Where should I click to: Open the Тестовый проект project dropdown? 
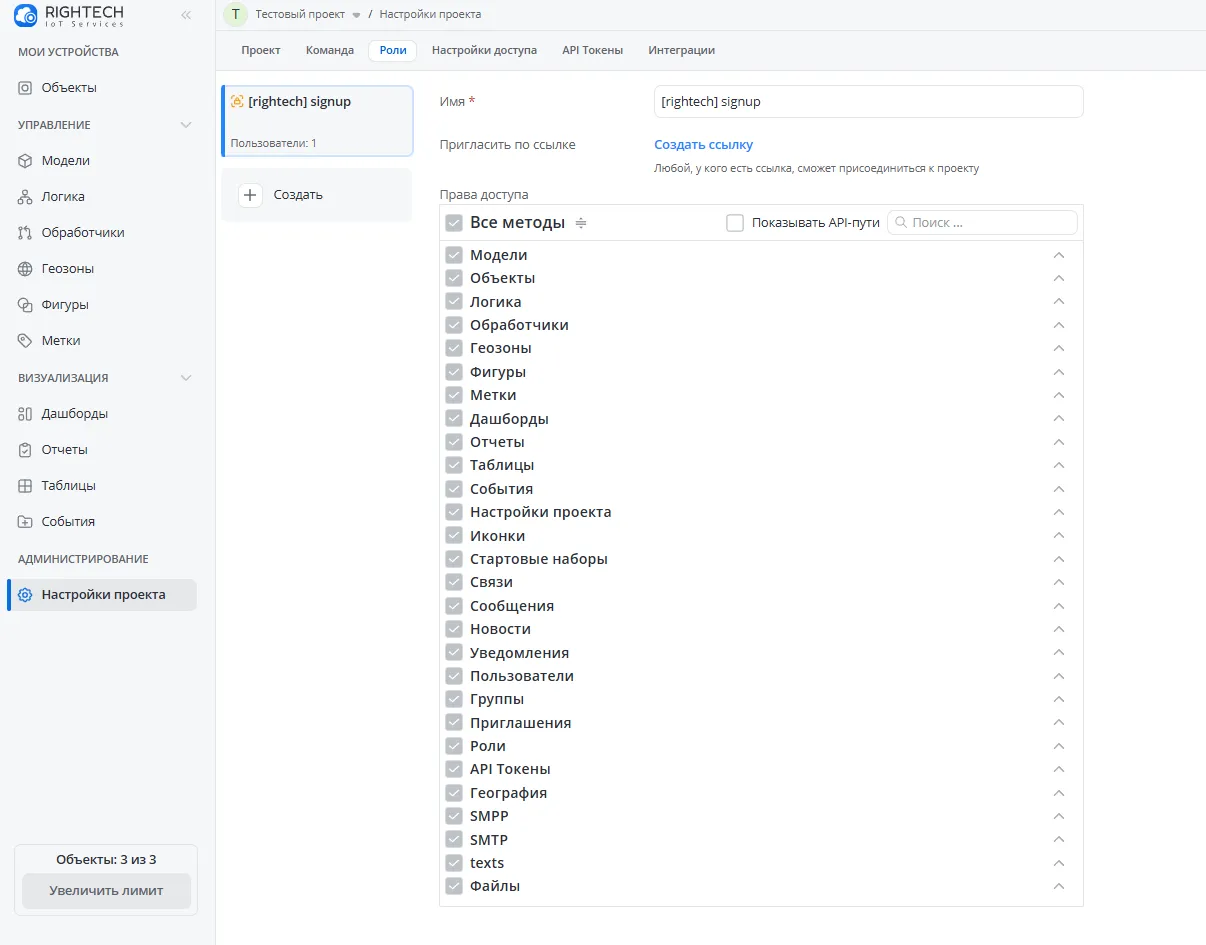(356, 15)
